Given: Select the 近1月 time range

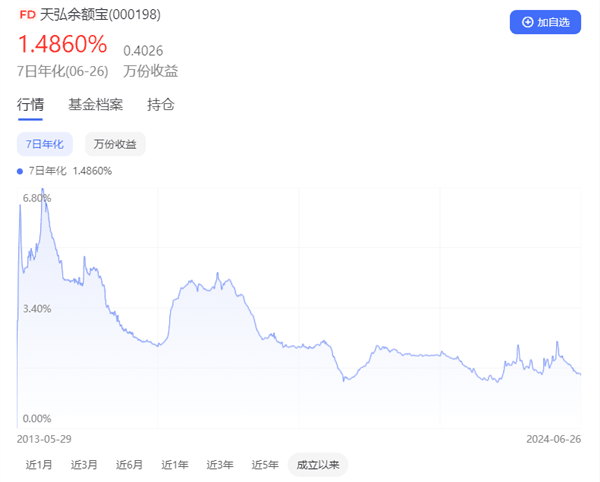Looking at the screenshot, I should [39, 465].
